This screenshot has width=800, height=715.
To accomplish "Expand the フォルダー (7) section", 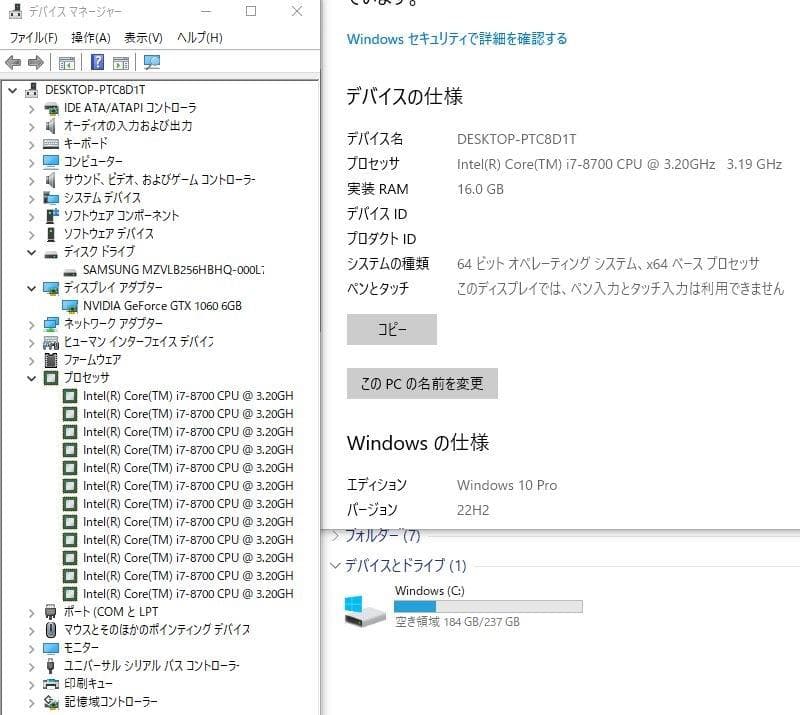I will pyautogui.click(x=333, y=536).
